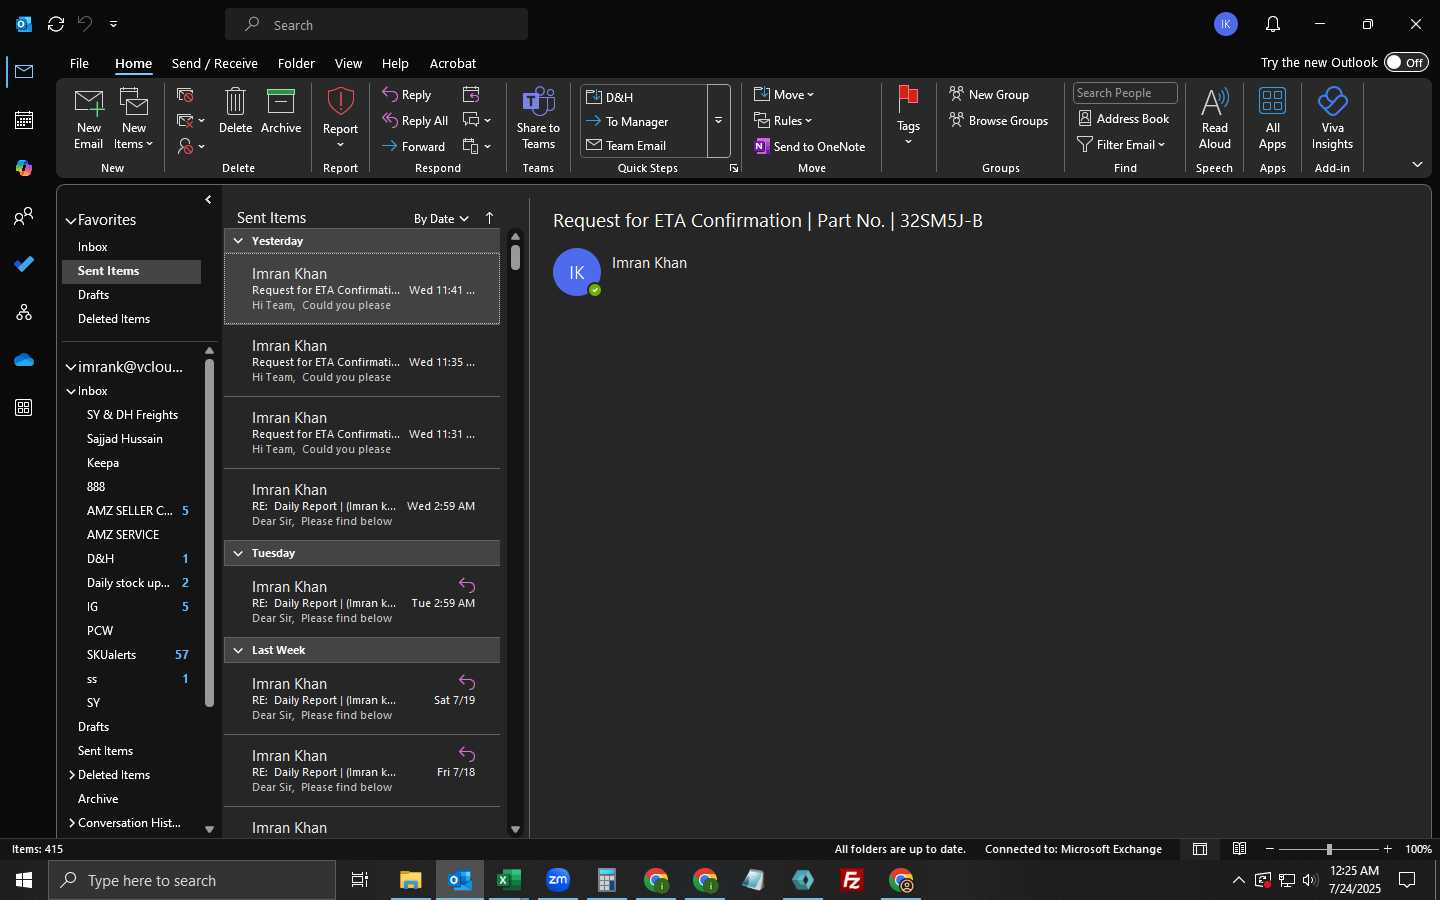Click the Send/Receive sync icon in title bar
The image size is (1440, 900).
point(56,24)
